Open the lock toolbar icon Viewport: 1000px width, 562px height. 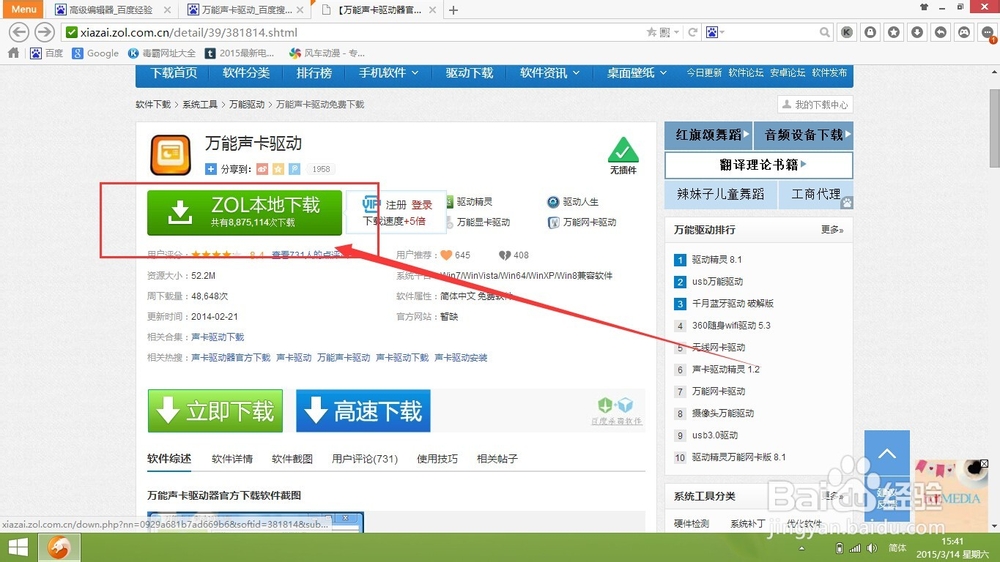(x=871, y=32)
